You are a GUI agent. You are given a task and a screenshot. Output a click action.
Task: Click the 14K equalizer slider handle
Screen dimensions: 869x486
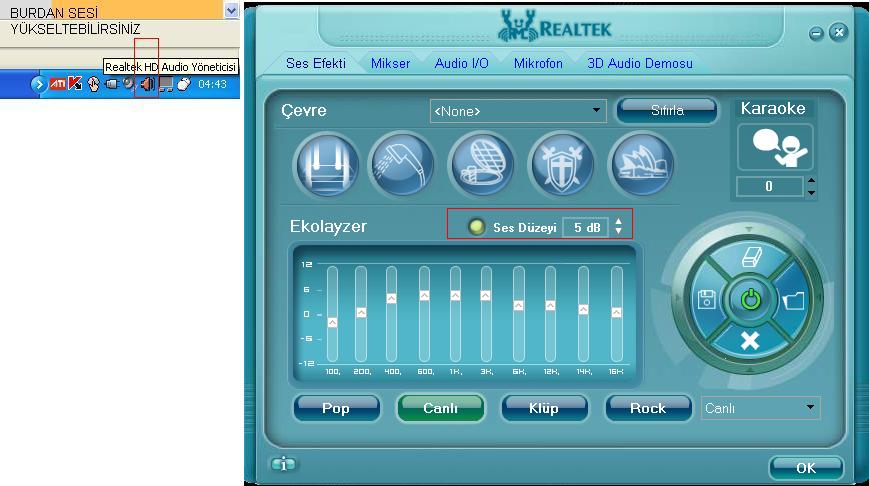point(583,309)
